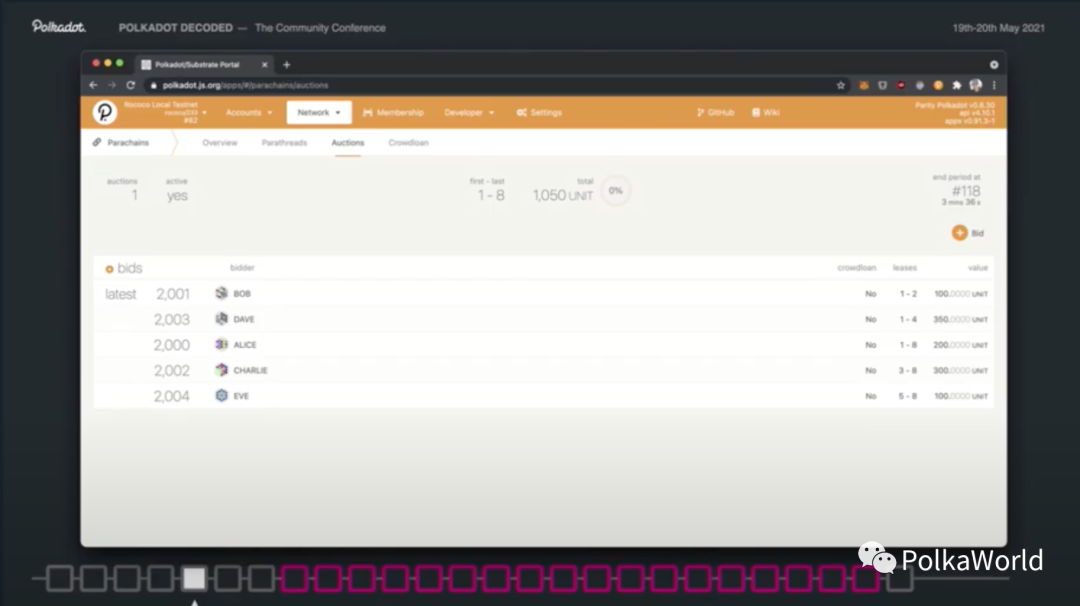Click the Polkadot logo in the header
The height and width of the screenshot is (606, 1080).
(x=105, y=112)
